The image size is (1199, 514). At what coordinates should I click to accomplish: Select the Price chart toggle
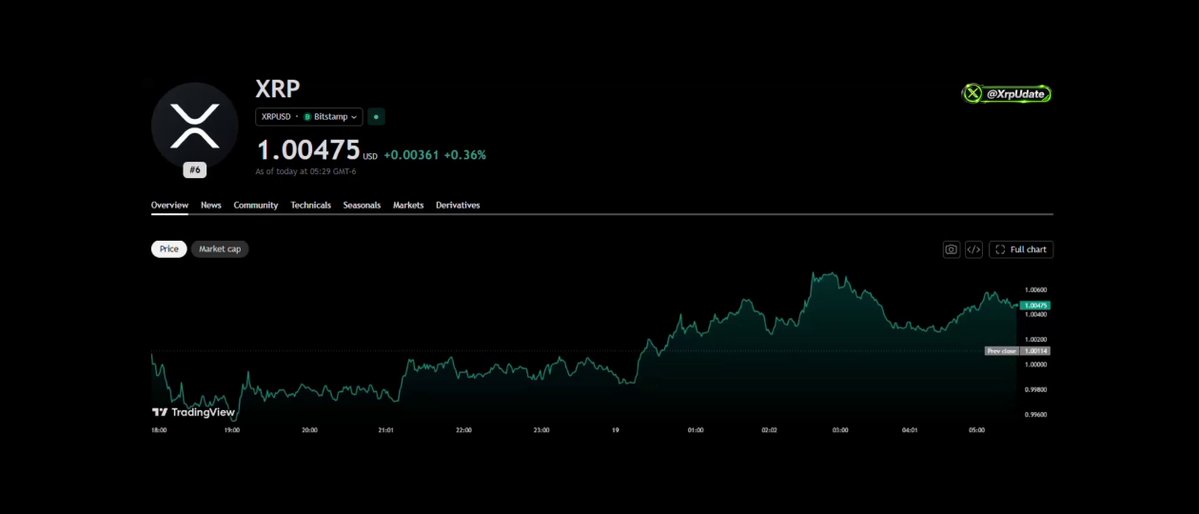coord(169,249)
